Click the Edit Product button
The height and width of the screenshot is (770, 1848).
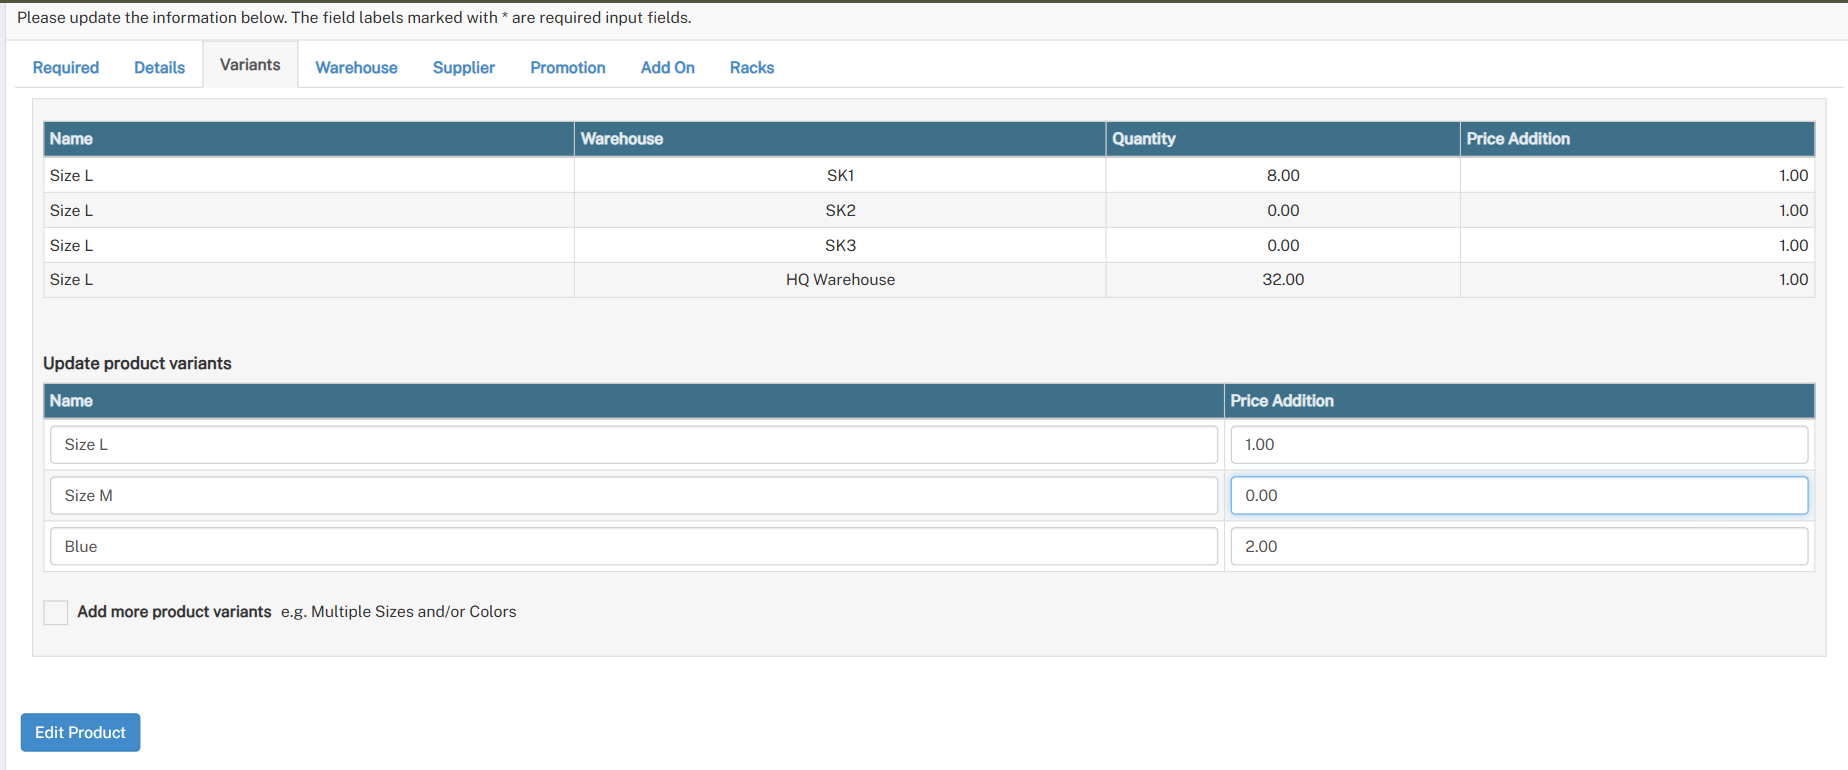click(80, 732)
